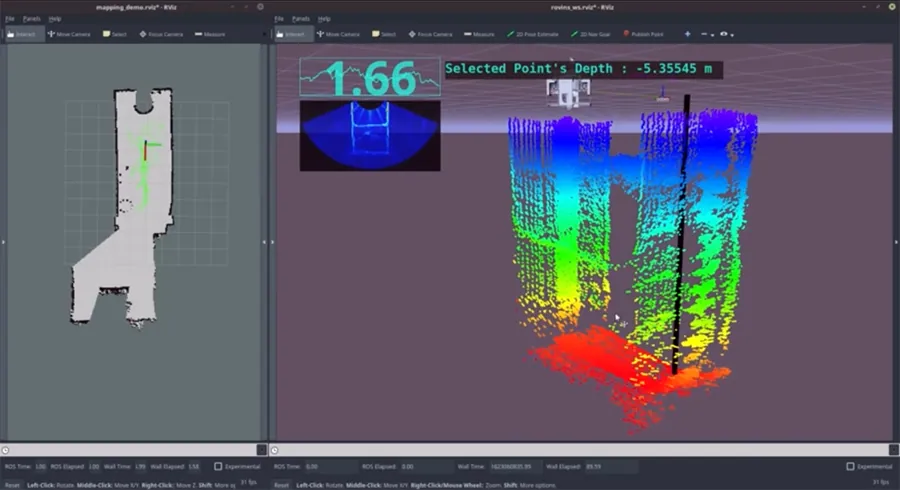Click Wall Time field in mapping_demo window

pos(140,466)
